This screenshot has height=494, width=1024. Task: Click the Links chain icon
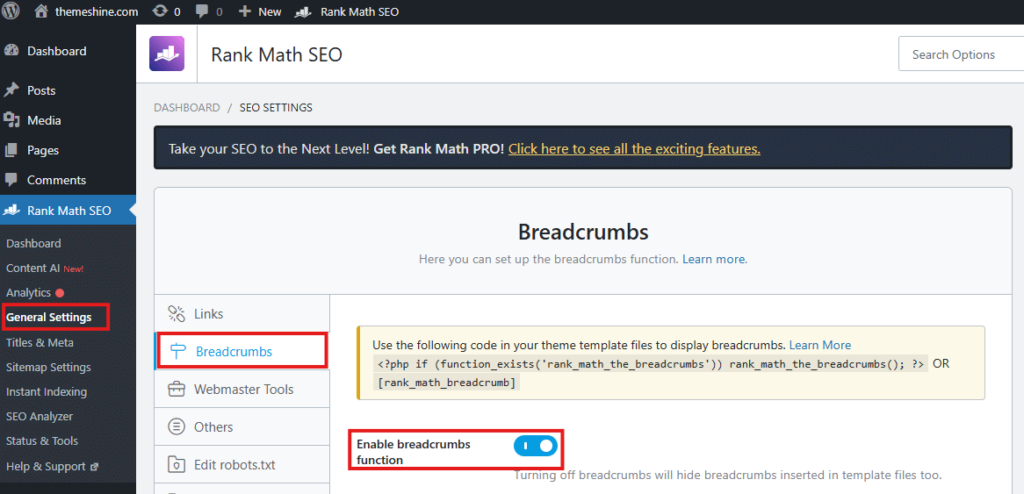coord(176,314)
